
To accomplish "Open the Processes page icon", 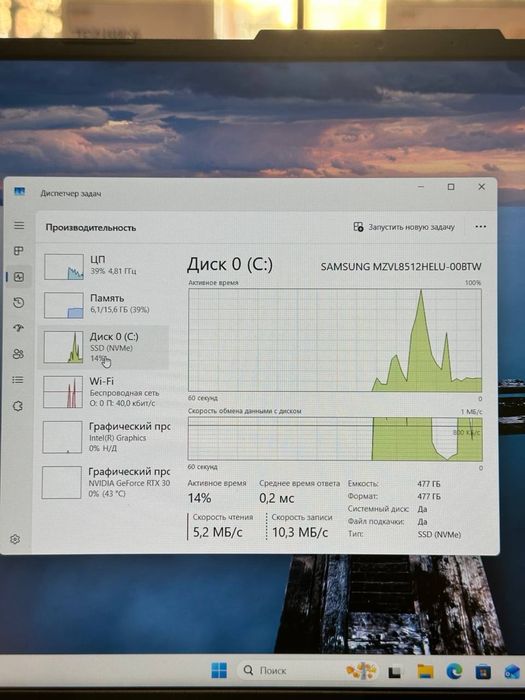I will [x=19, y=251].
